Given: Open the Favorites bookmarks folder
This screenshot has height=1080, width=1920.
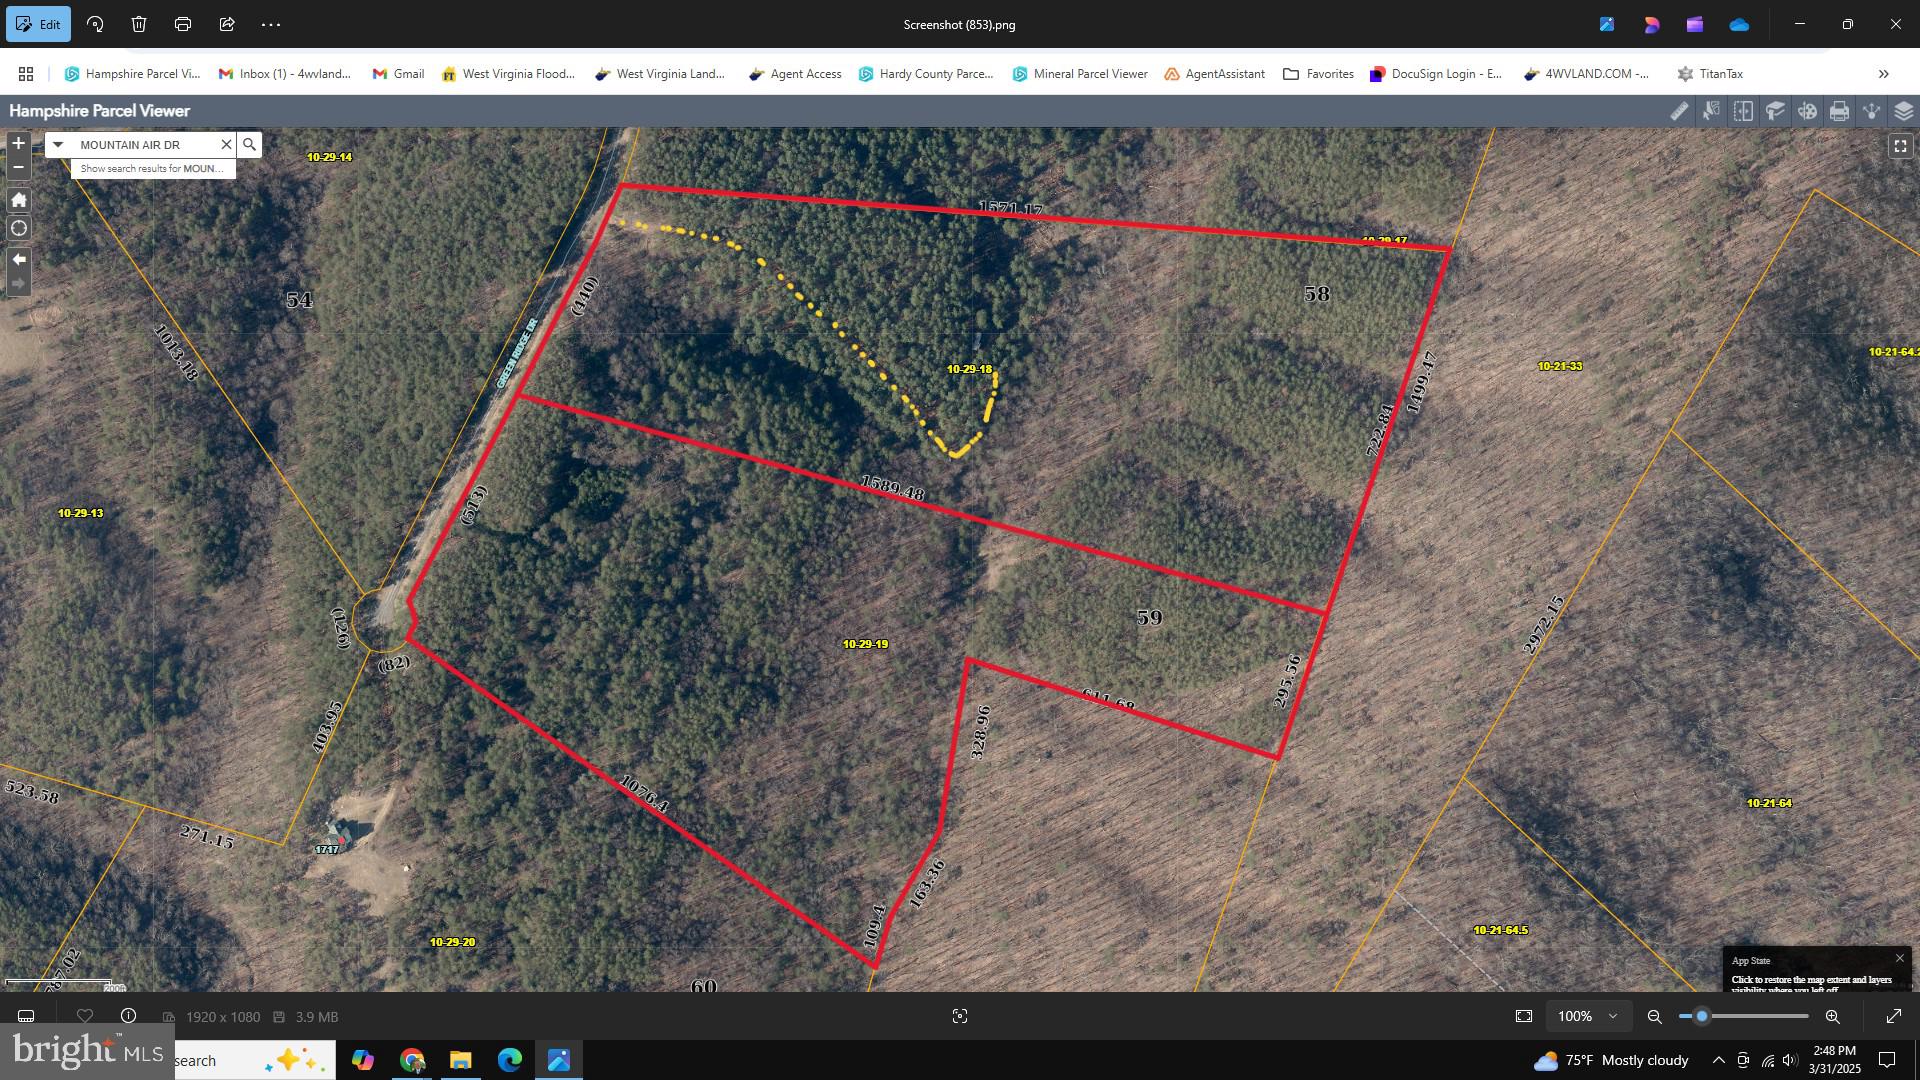Looking at the screenshot, I should 1318,74.
